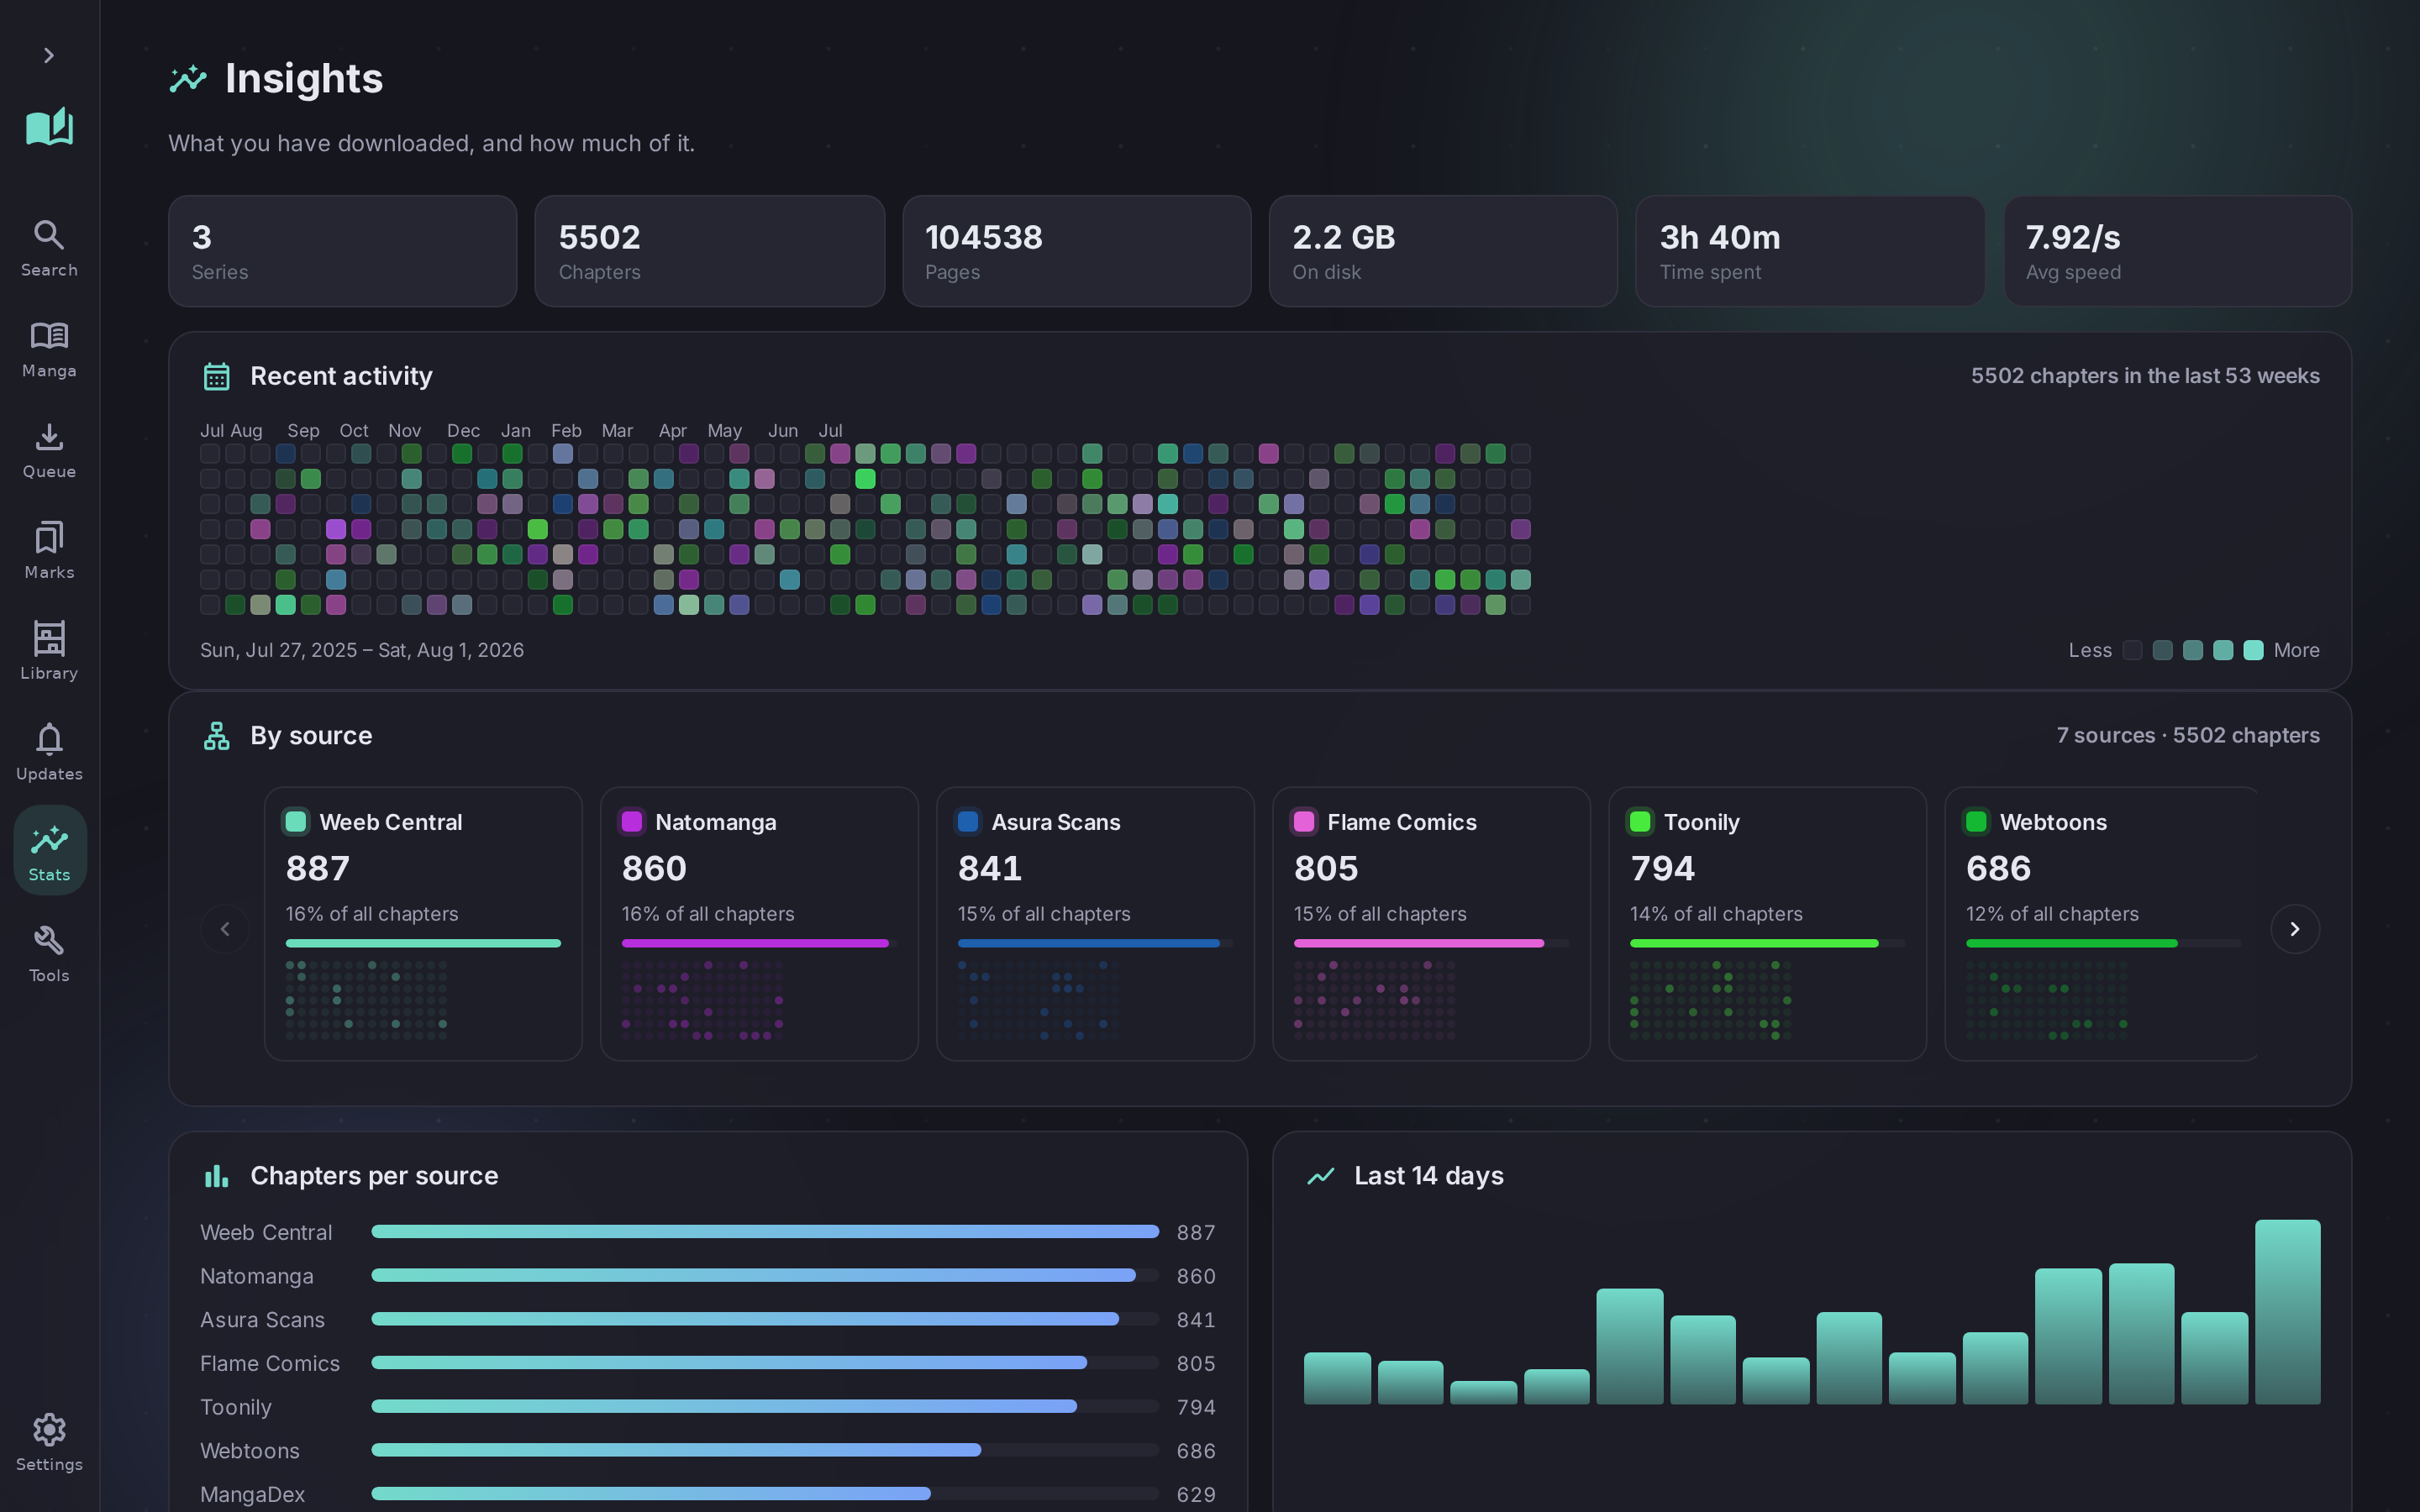
Task: Open the Natomanga source card
Action: [x=759, y=924]
